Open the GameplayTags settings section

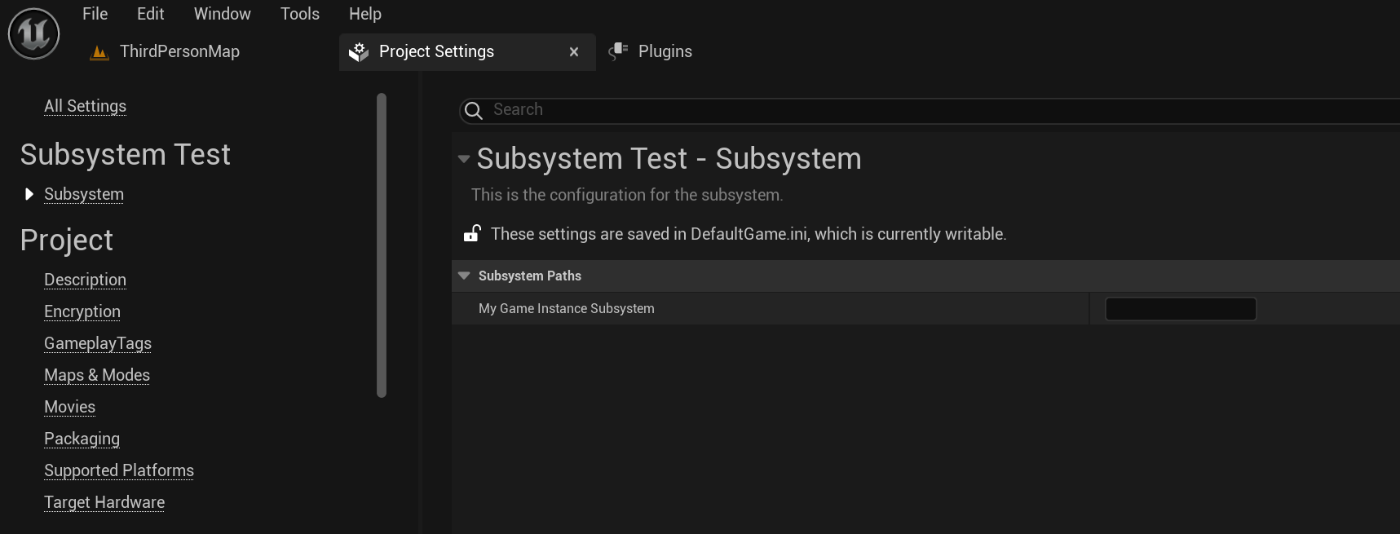(98, 343)
